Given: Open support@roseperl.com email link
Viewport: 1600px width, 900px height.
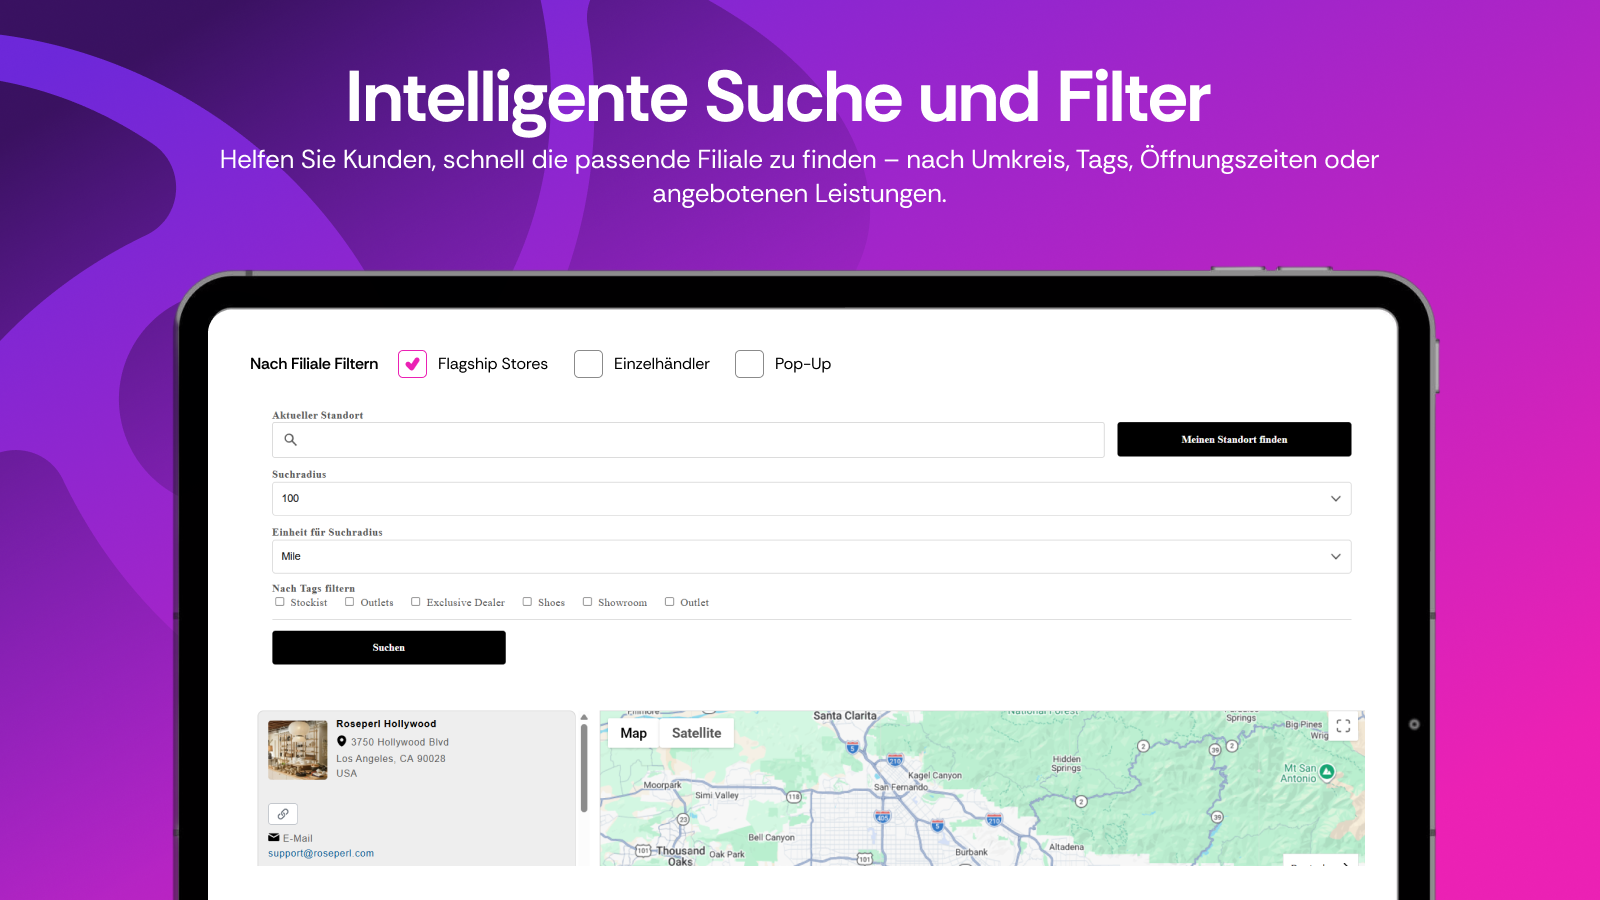Looking at the screenshot, I should 321,854.
